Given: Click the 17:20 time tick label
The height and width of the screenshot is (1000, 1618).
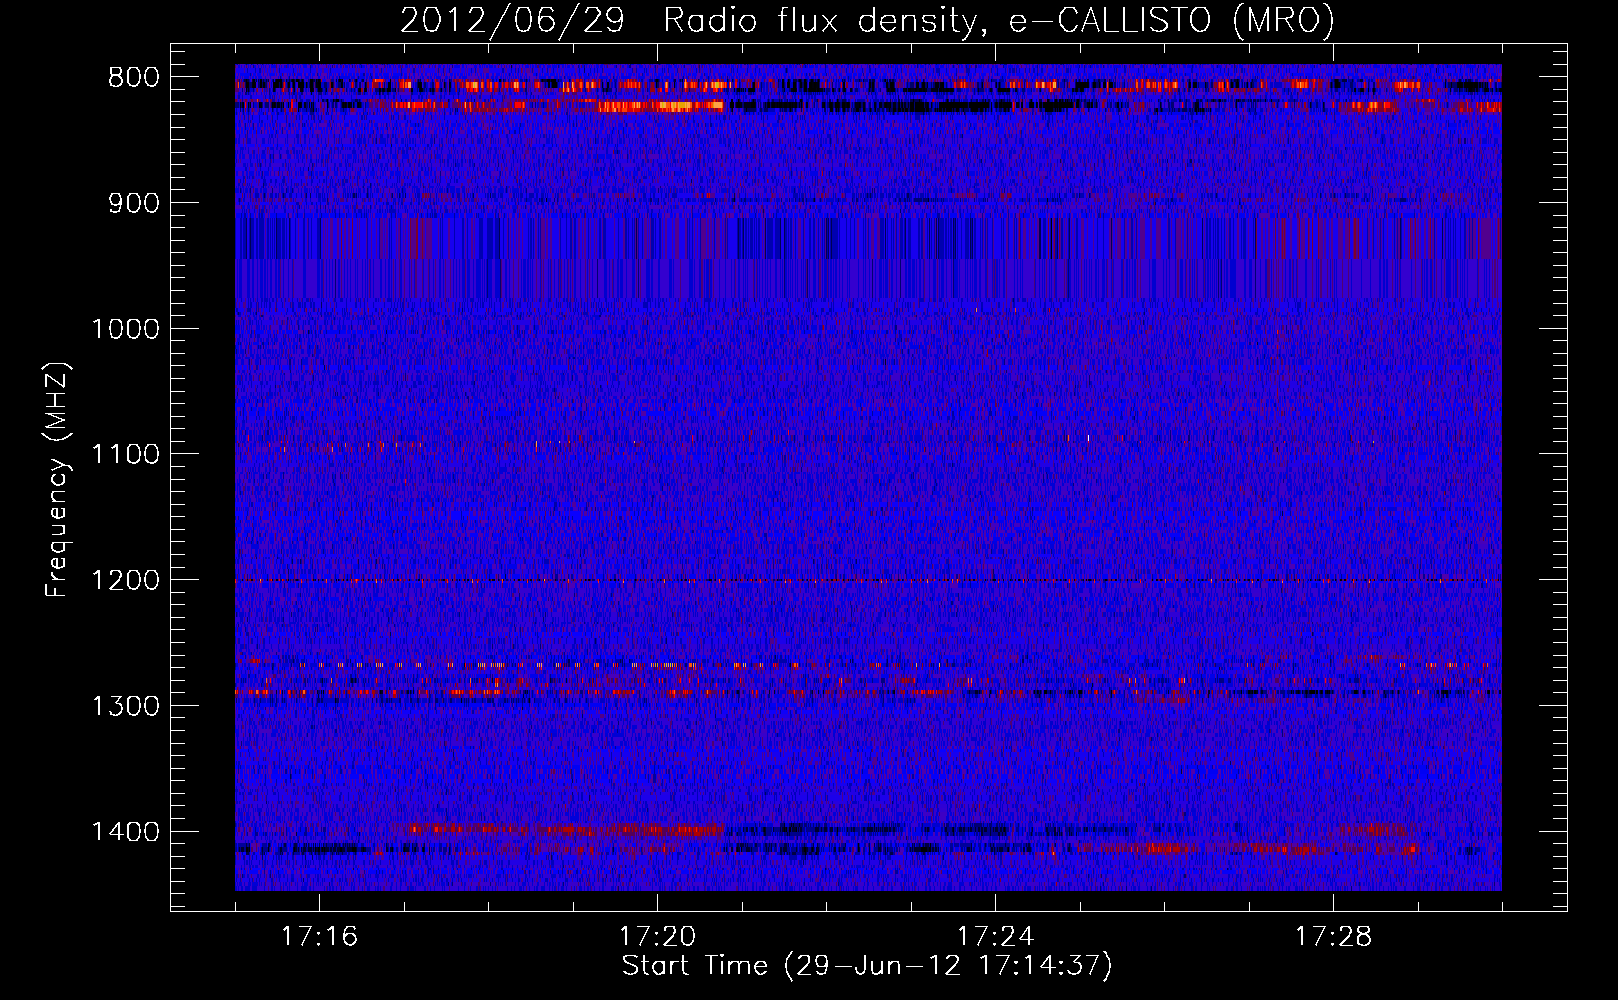Looking at the screenshot, I should [x=657, y=937].
